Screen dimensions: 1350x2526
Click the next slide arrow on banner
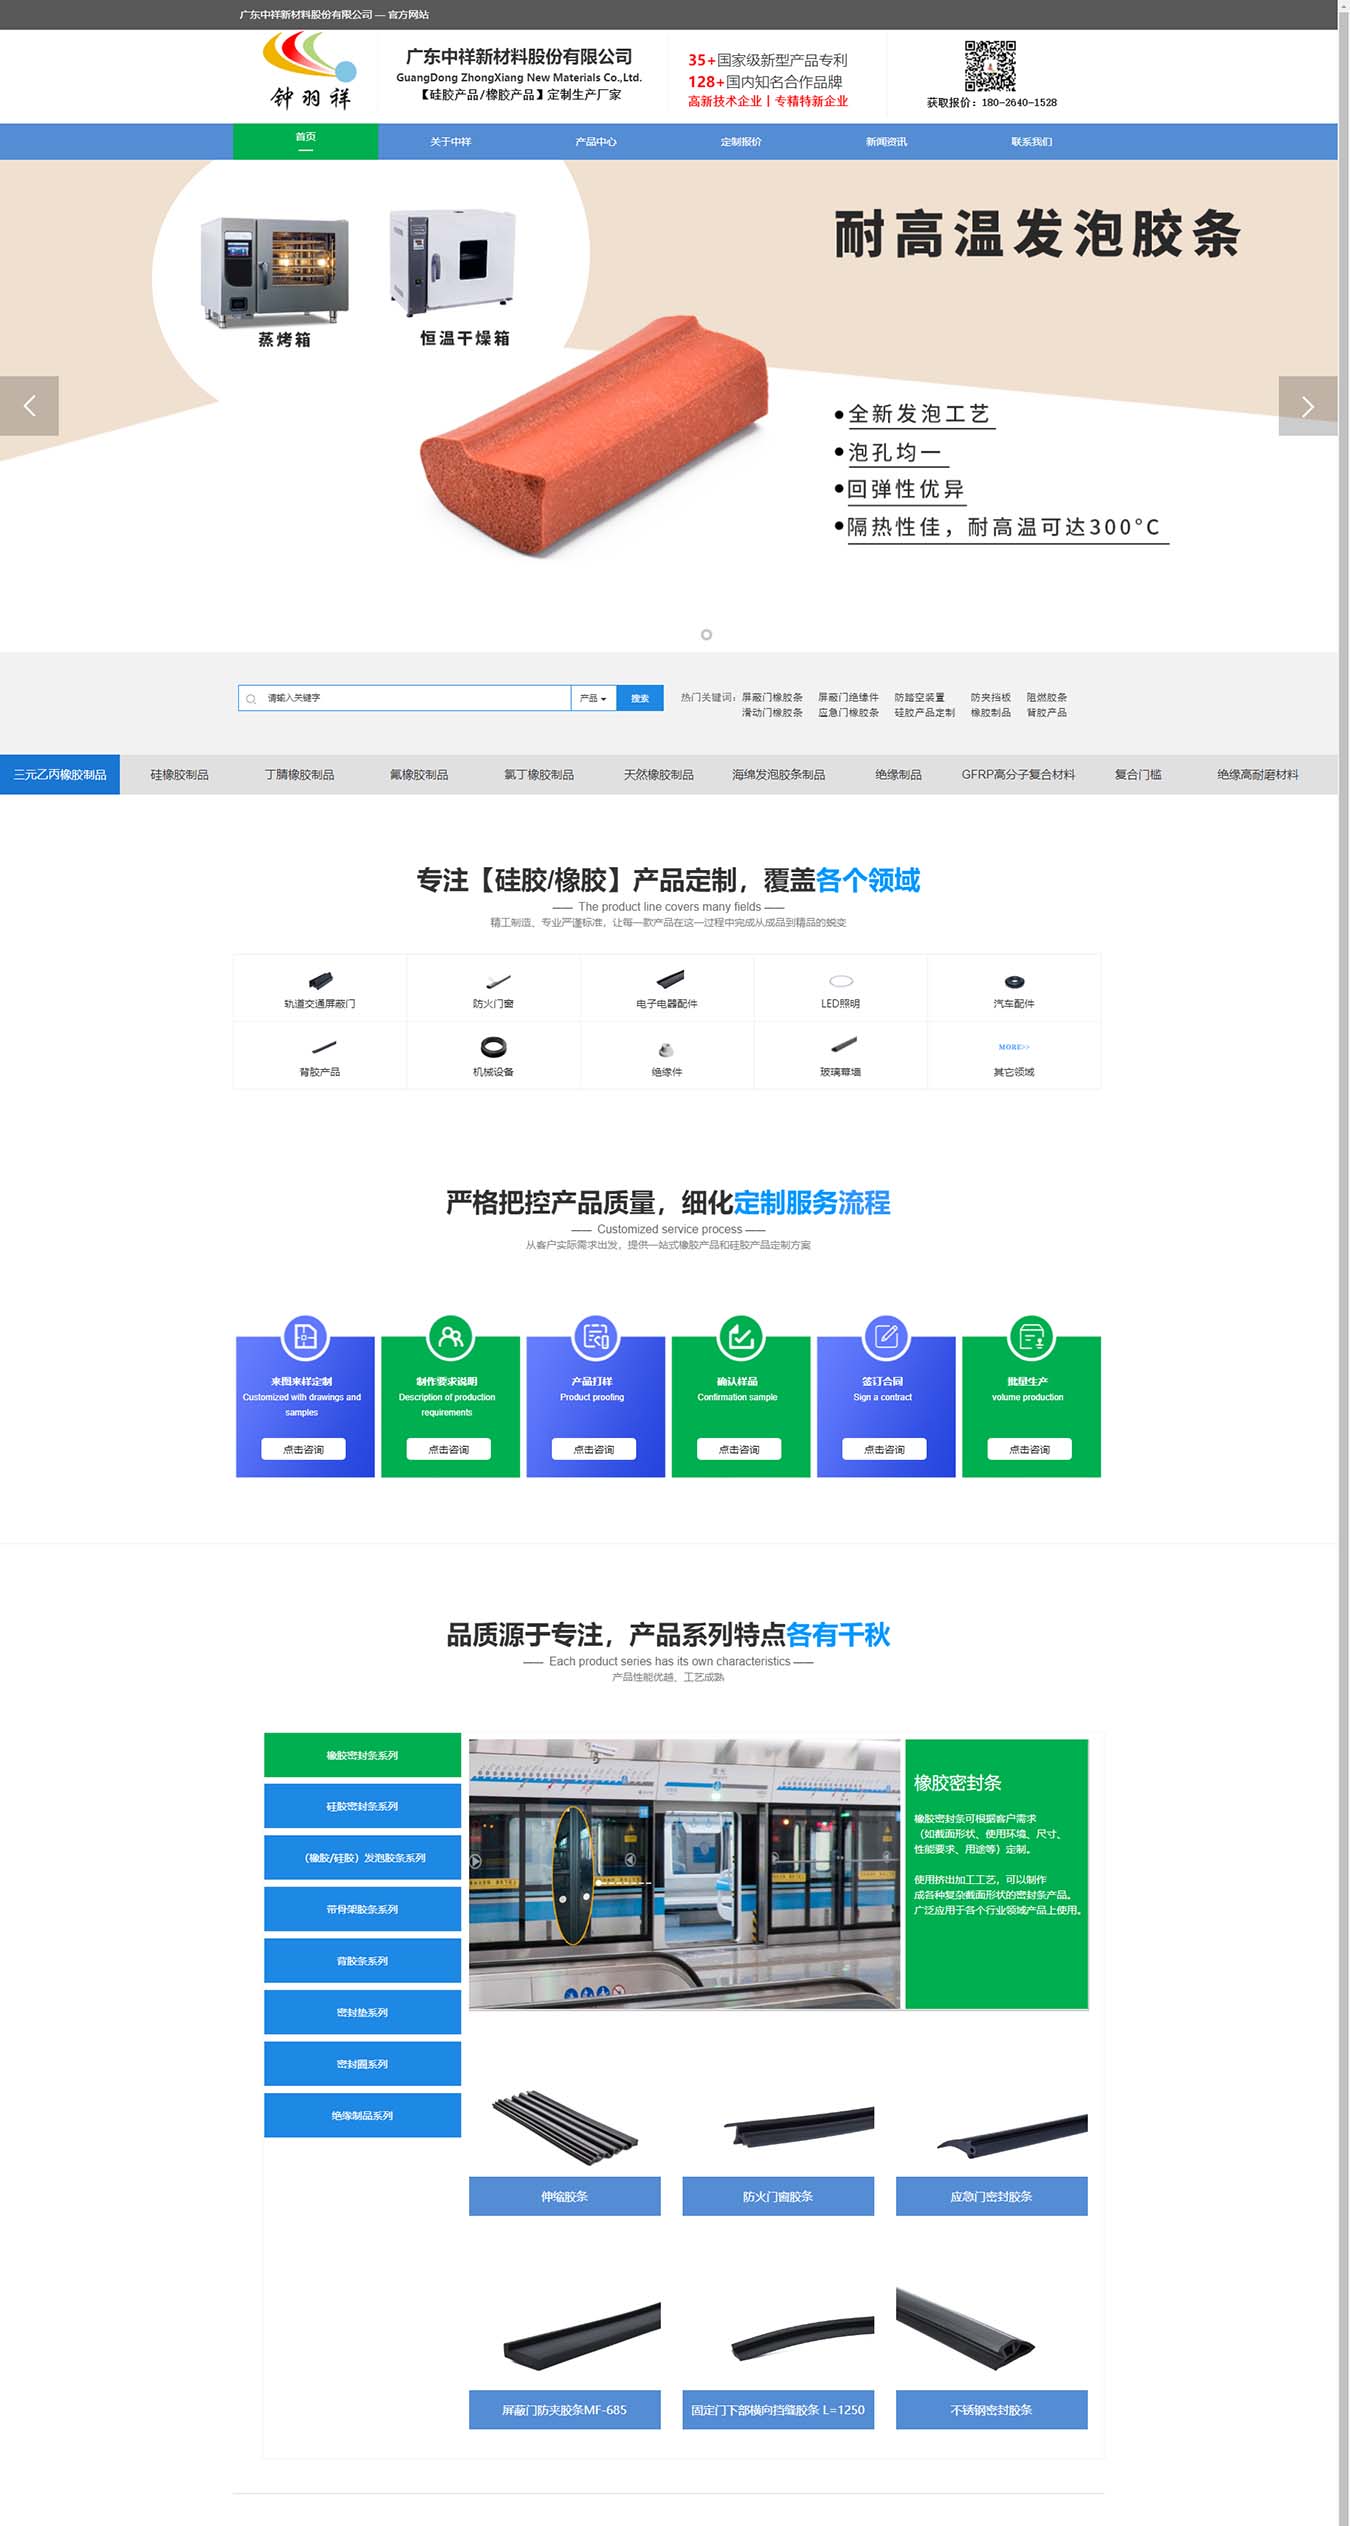[1306, 406]
